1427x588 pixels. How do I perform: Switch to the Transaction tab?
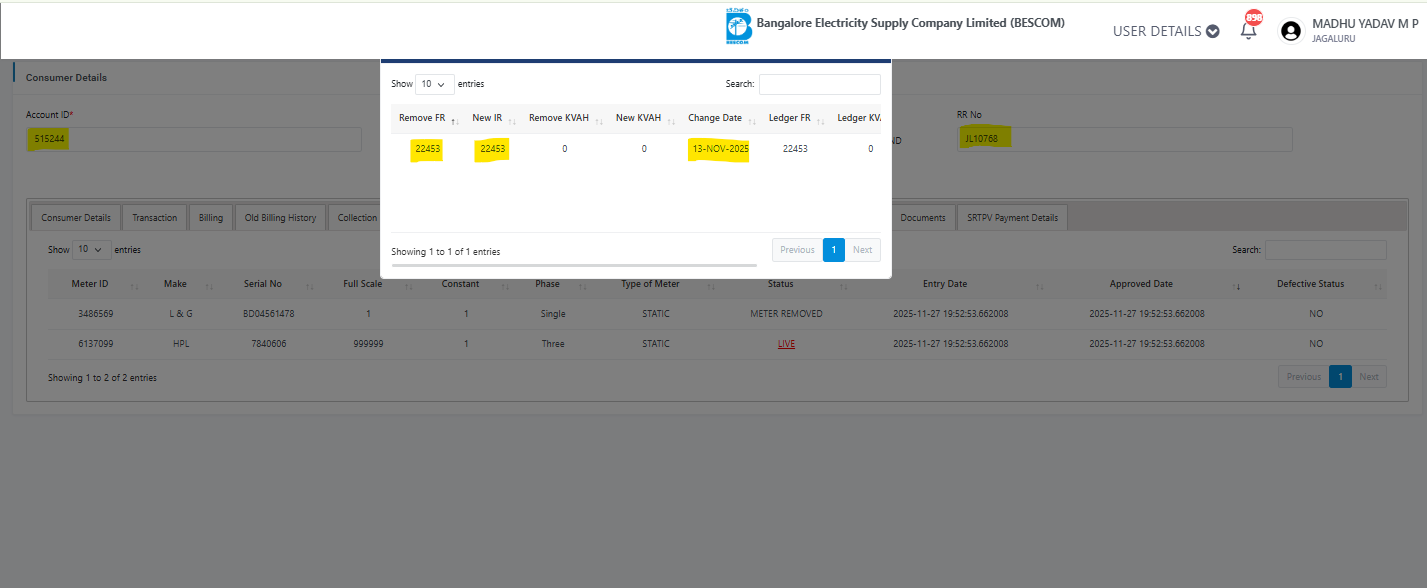coord(154,217)
